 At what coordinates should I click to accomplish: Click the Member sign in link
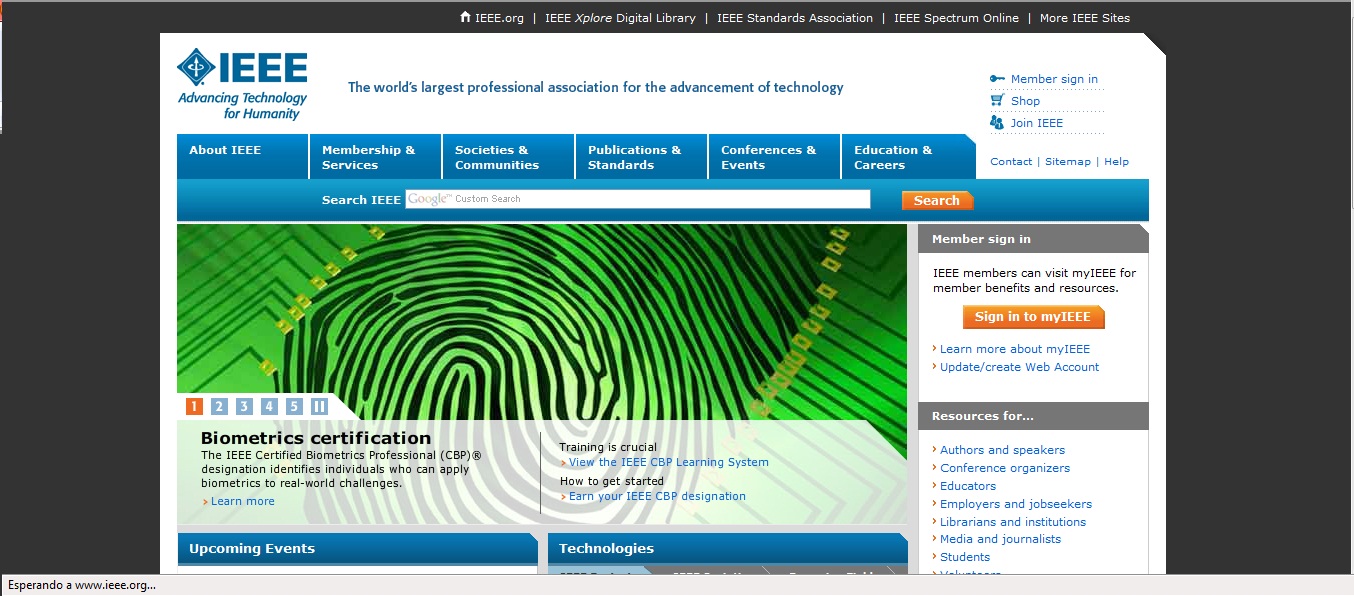click(x=1054, y=79)
